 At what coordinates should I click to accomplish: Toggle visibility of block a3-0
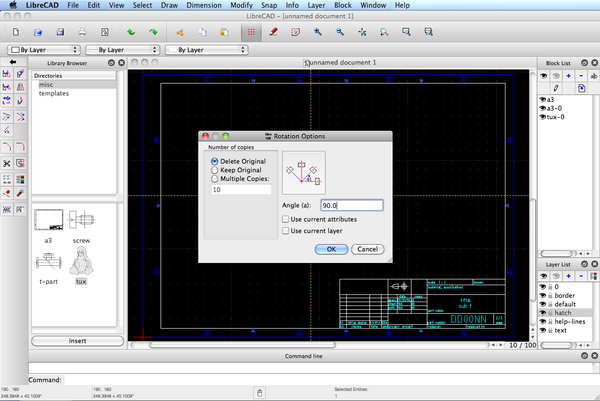(543, 108)
